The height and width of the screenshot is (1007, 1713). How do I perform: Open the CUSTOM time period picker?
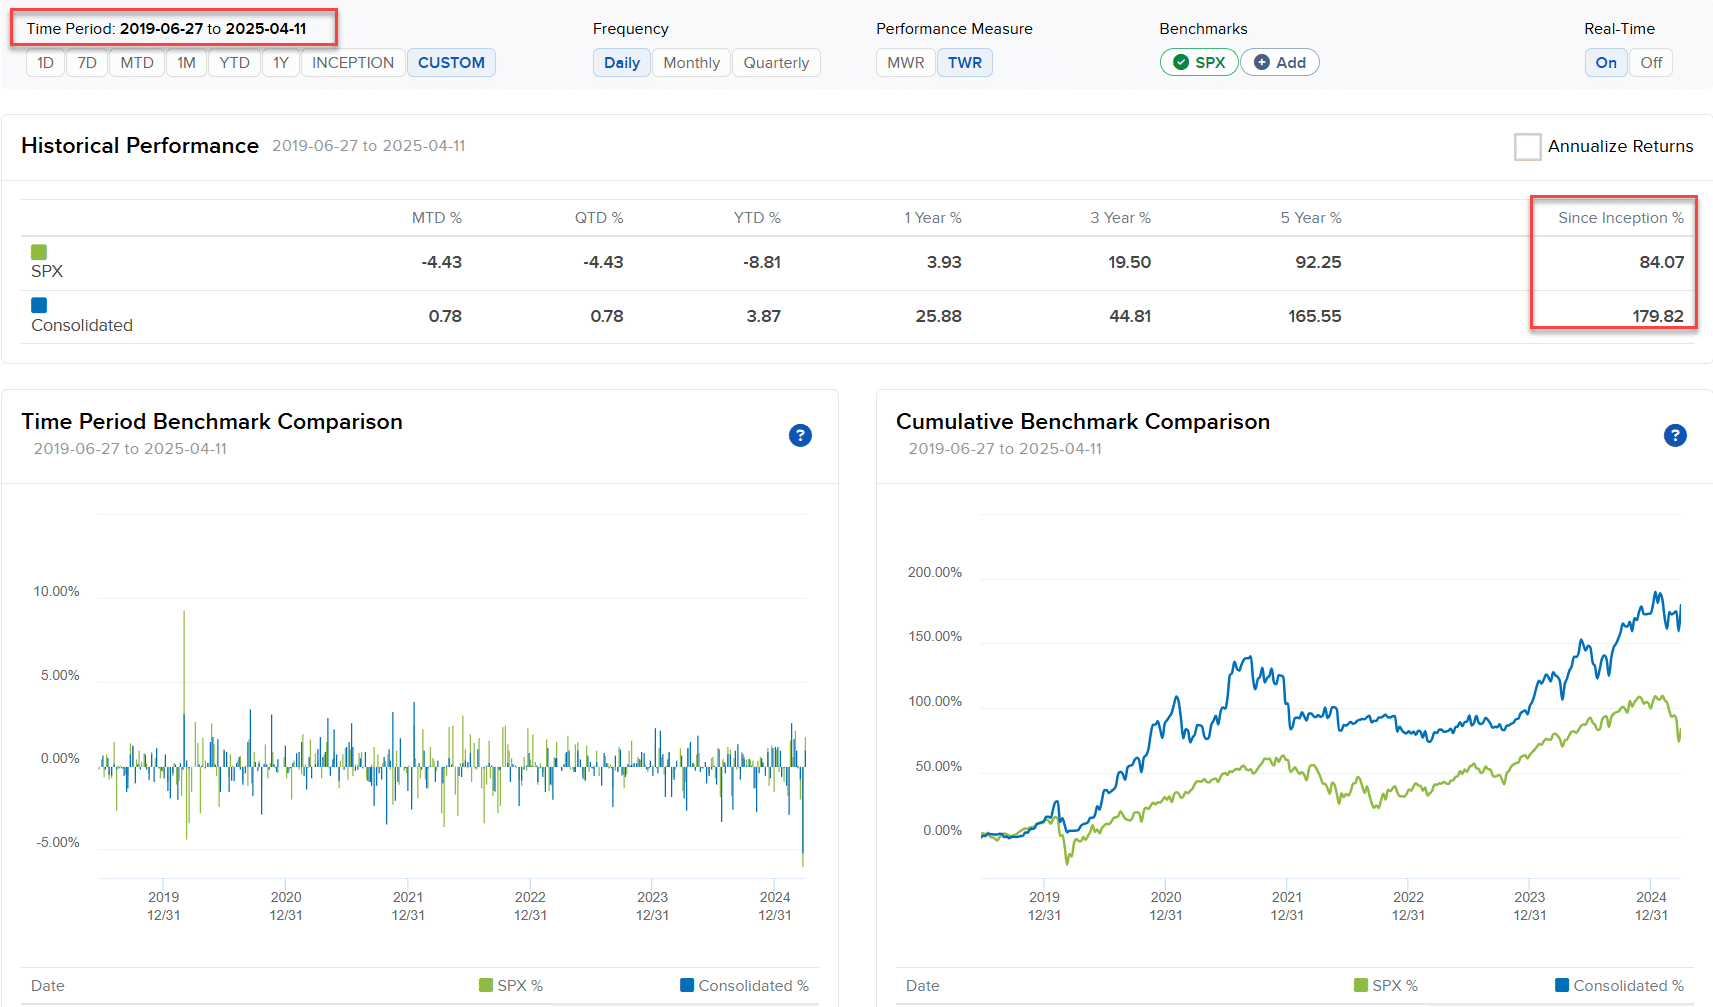(x=451, y=62)
